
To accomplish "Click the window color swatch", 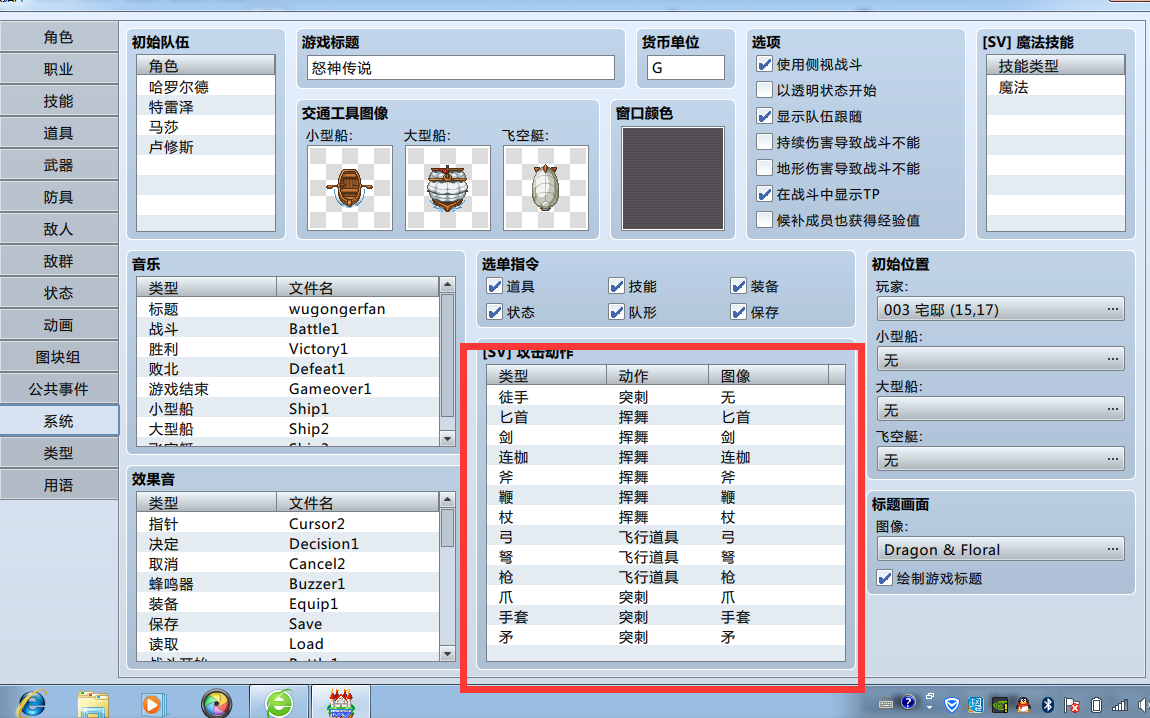I will [673, 178].
